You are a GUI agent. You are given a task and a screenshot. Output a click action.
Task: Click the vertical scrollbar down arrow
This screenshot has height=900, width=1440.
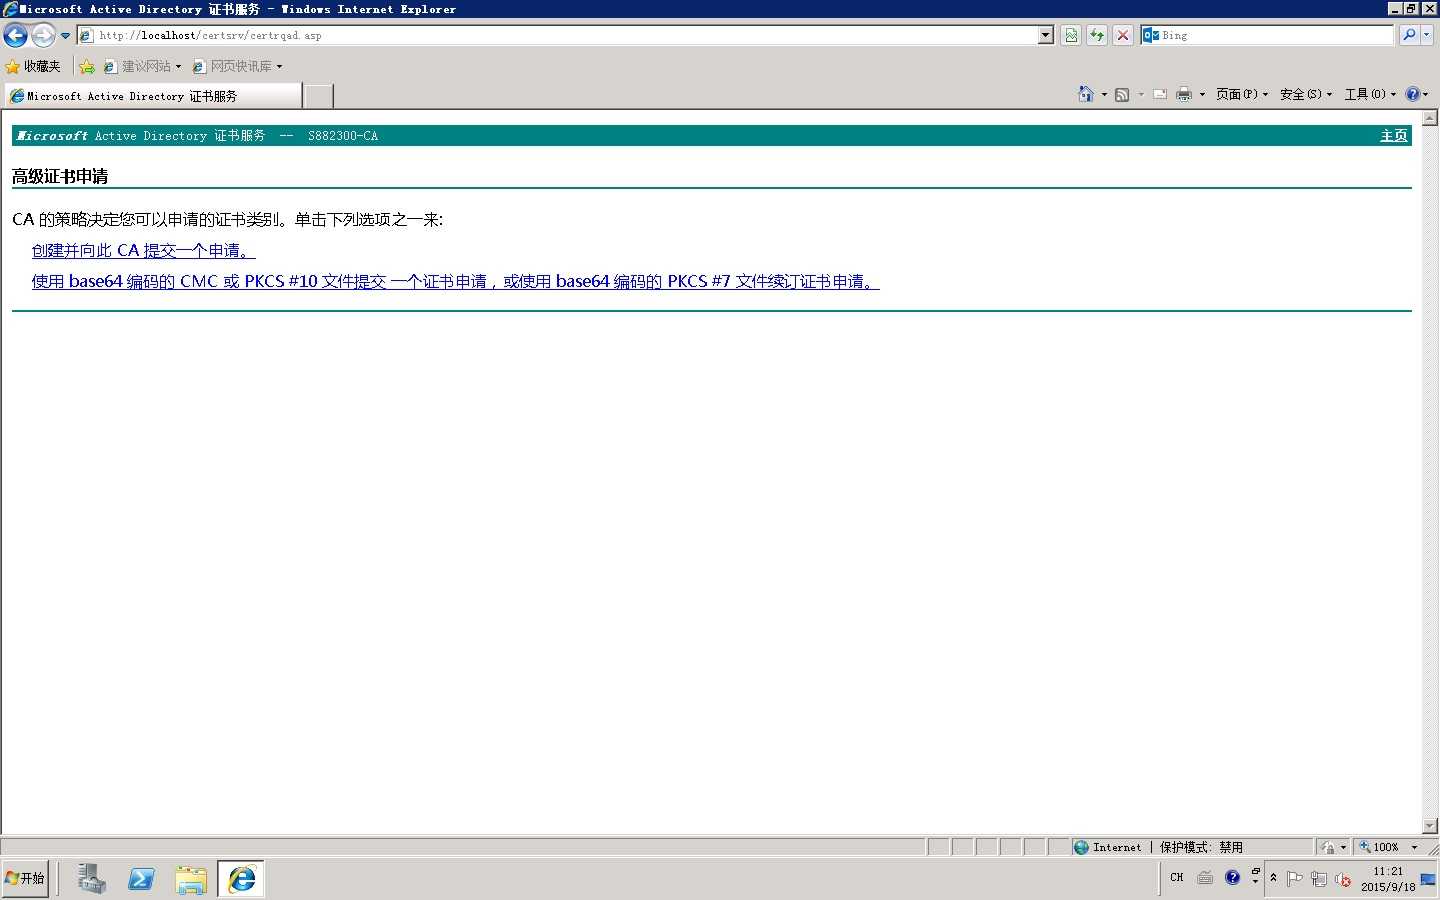(1430, 826)
